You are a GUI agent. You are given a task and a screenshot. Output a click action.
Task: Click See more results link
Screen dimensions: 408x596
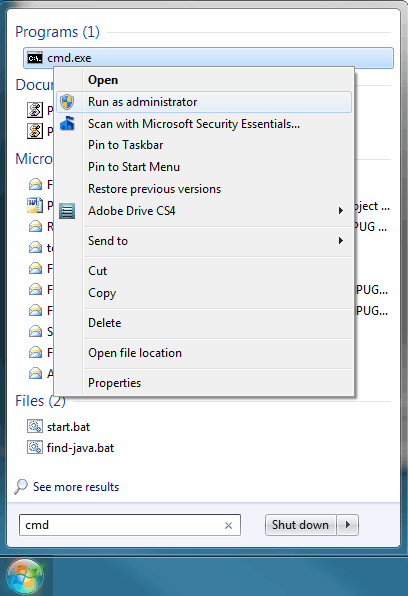(76, 487)
